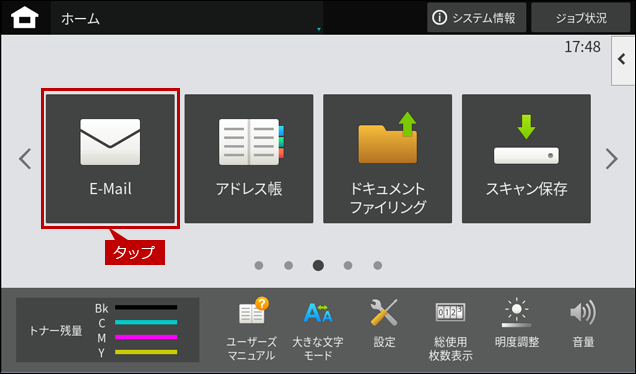Image resolution: width=636 pixels, height=374 pixels.
Task: View the トナー残量 toner level panel
Action: pos(107,330)
